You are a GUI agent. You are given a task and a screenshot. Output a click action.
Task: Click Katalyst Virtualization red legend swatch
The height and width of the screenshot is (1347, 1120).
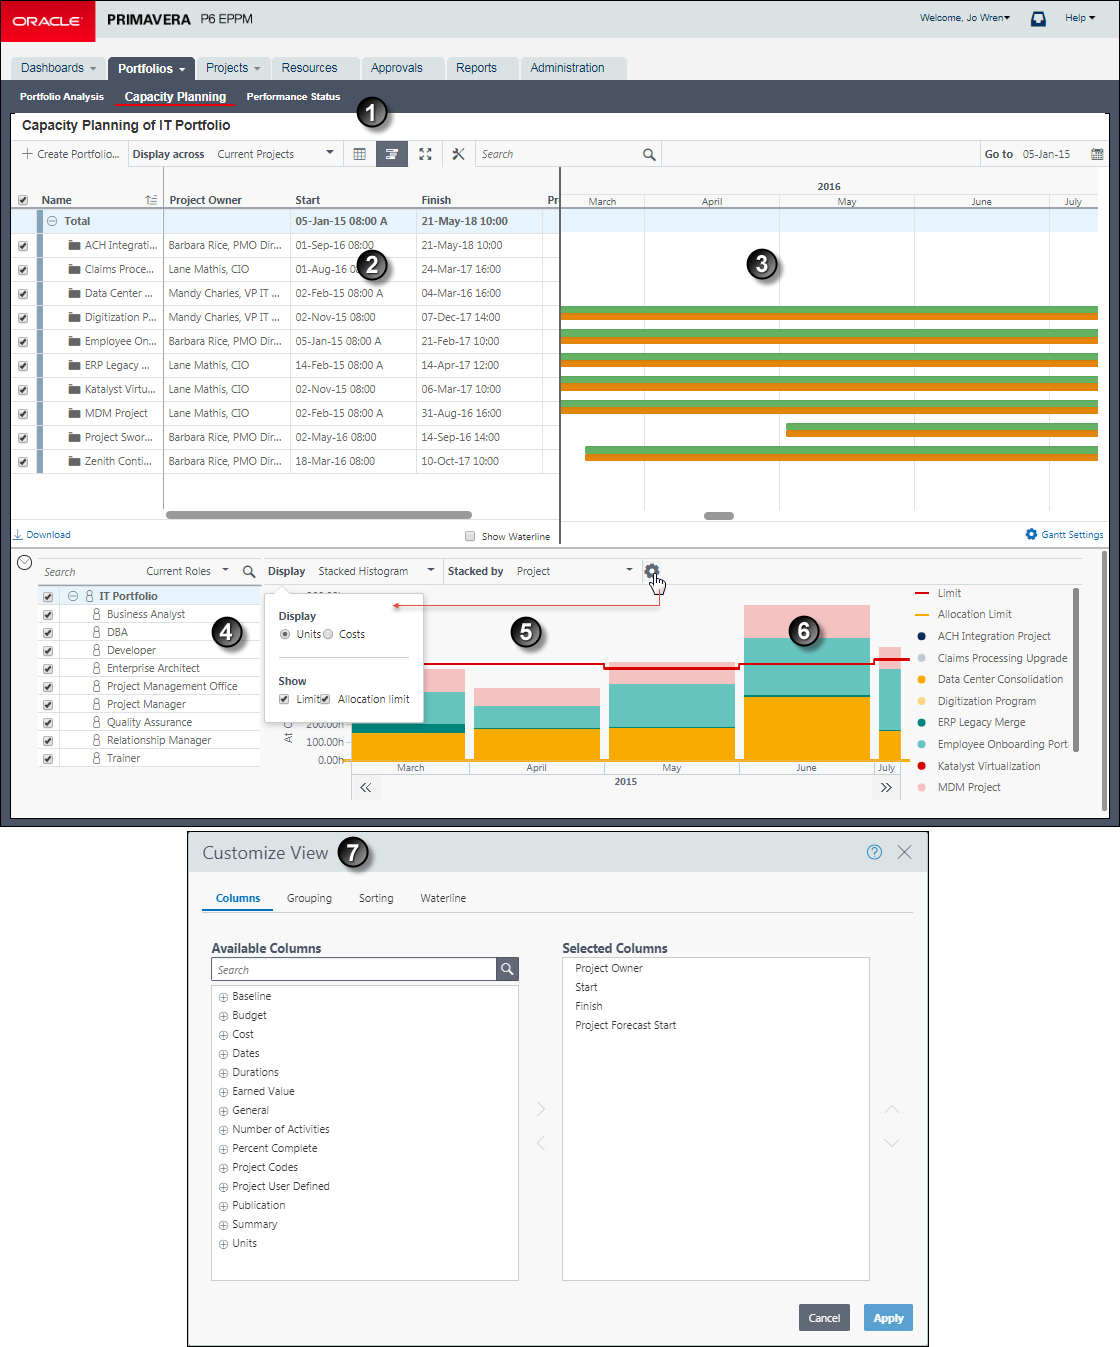point(921,766)
